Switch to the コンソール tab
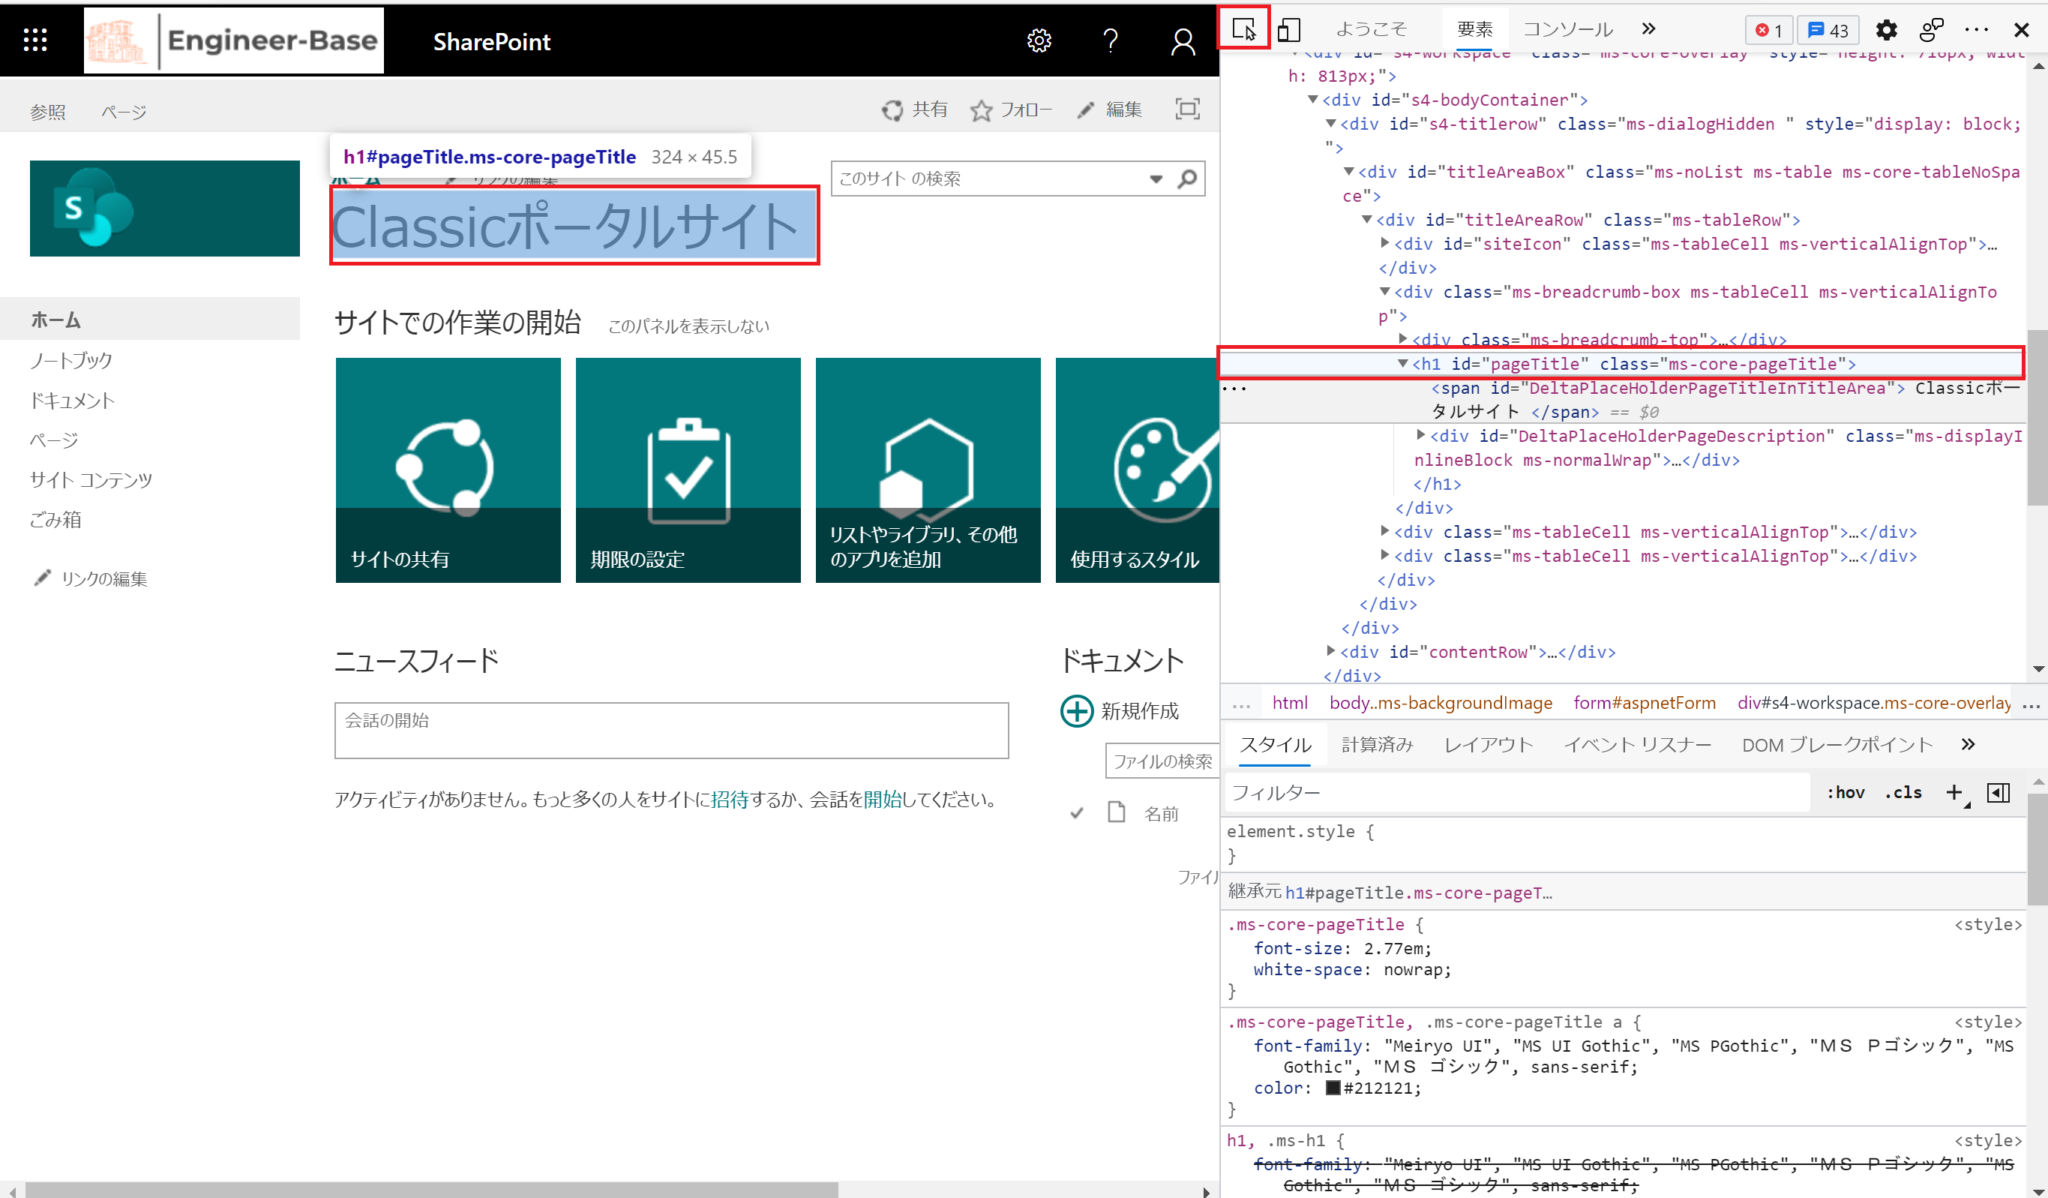Screen dimensions: 2048x1198 1566,28
